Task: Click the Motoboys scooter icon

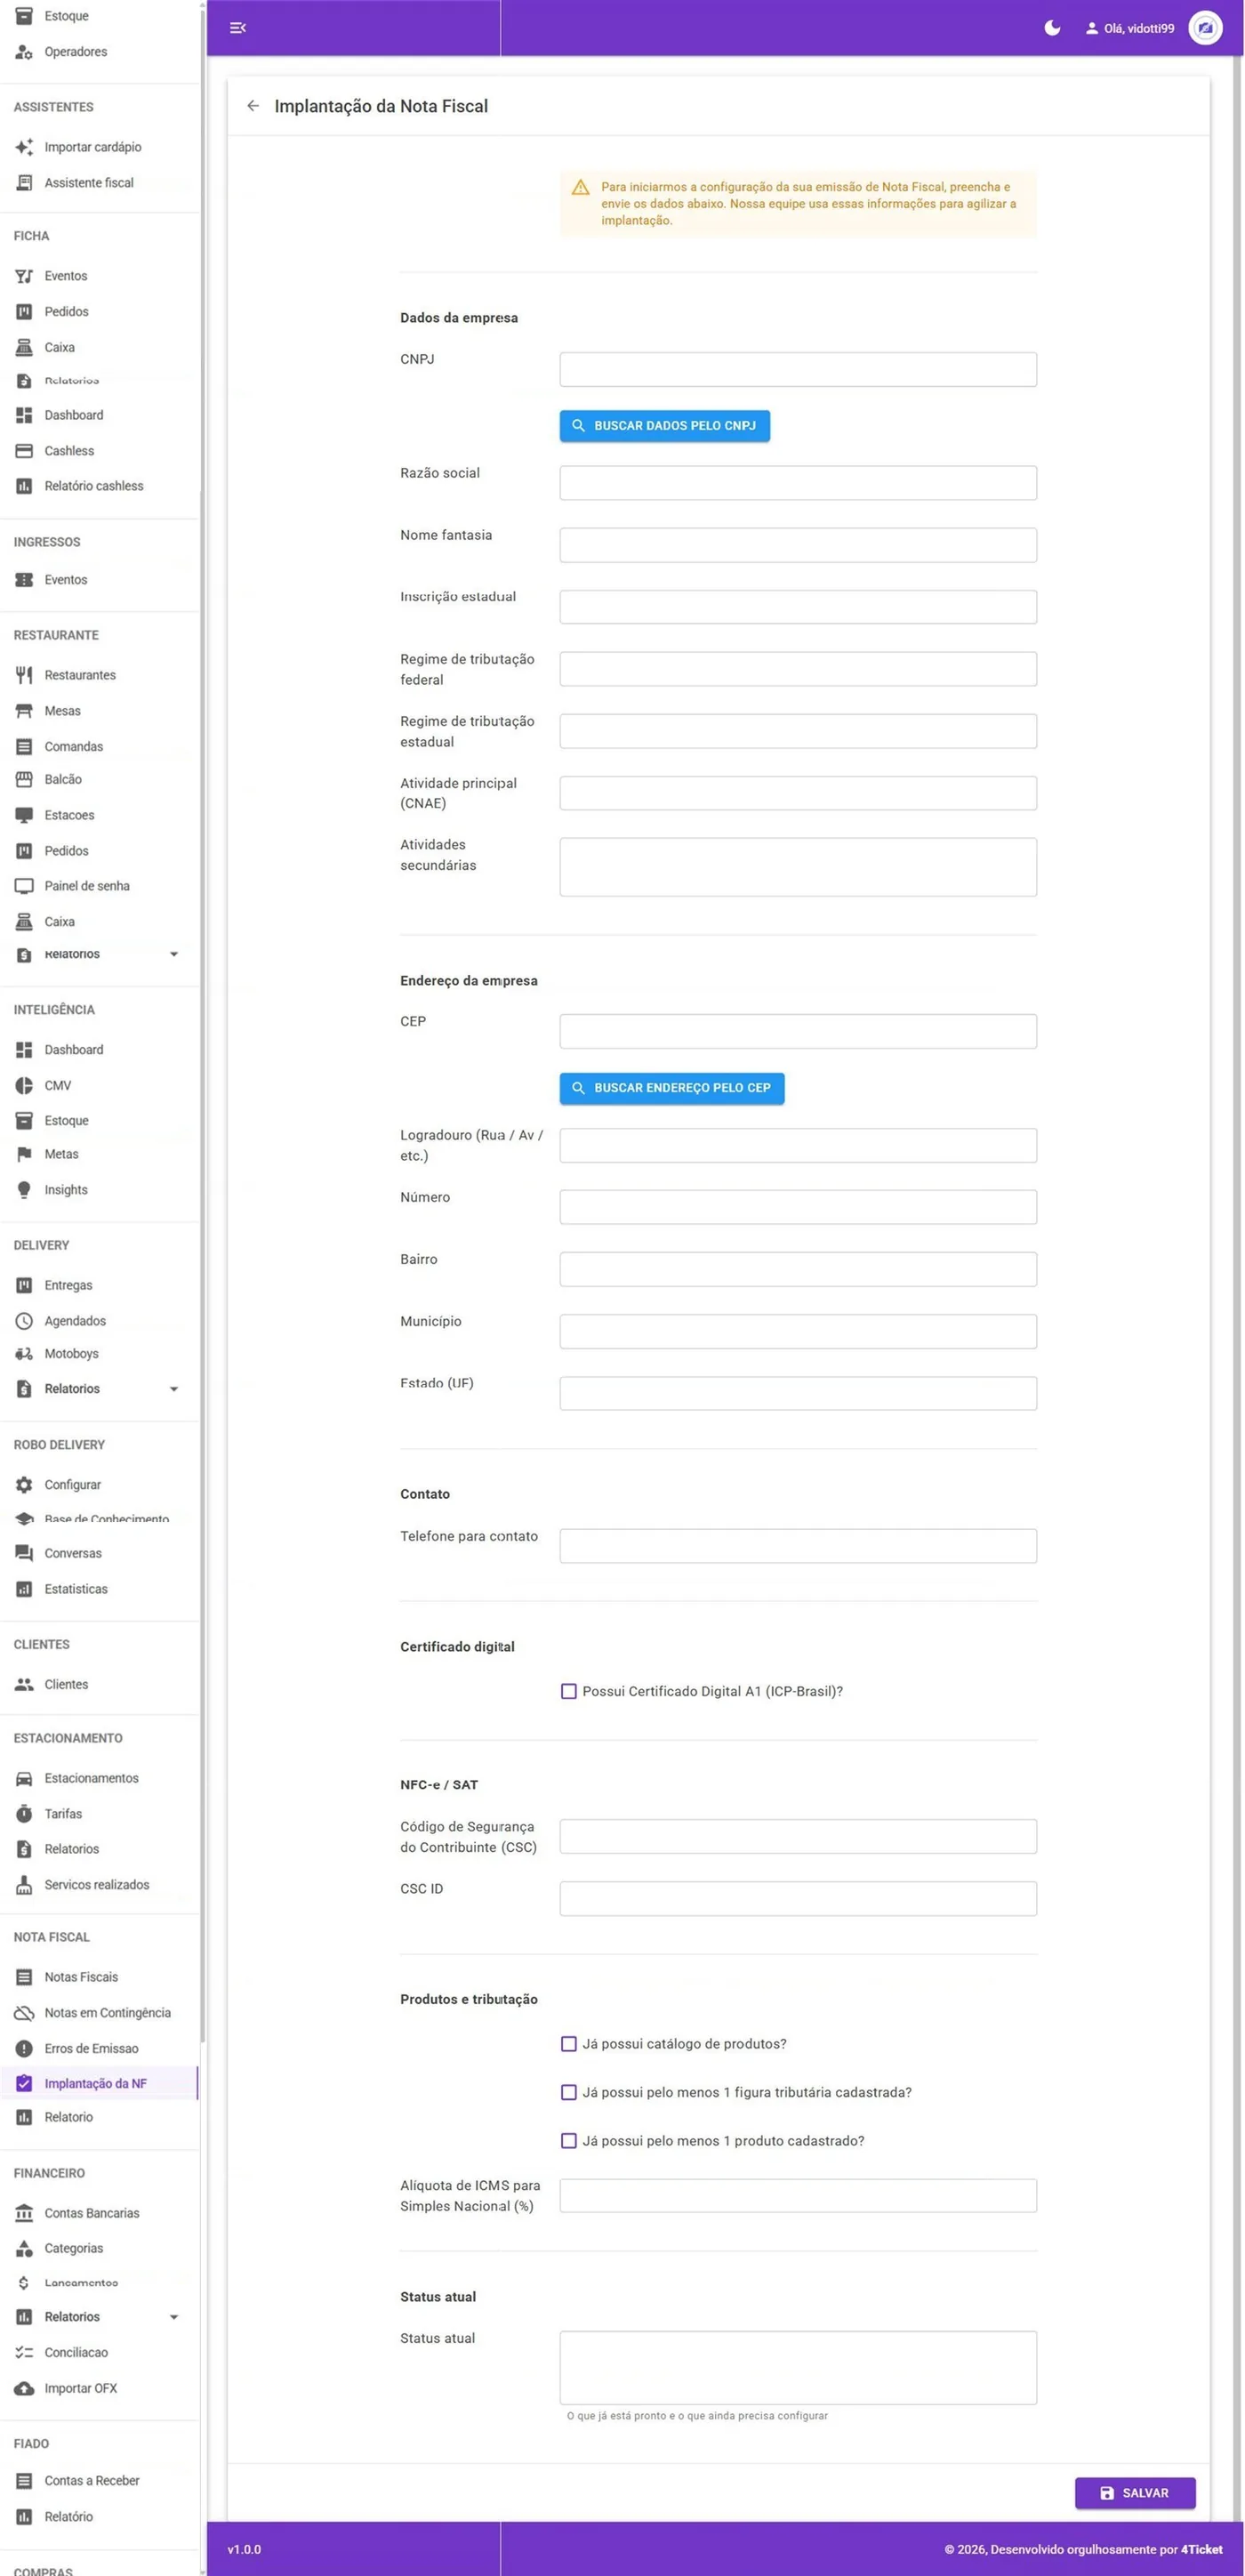Action: click(x=24, y=1354)
